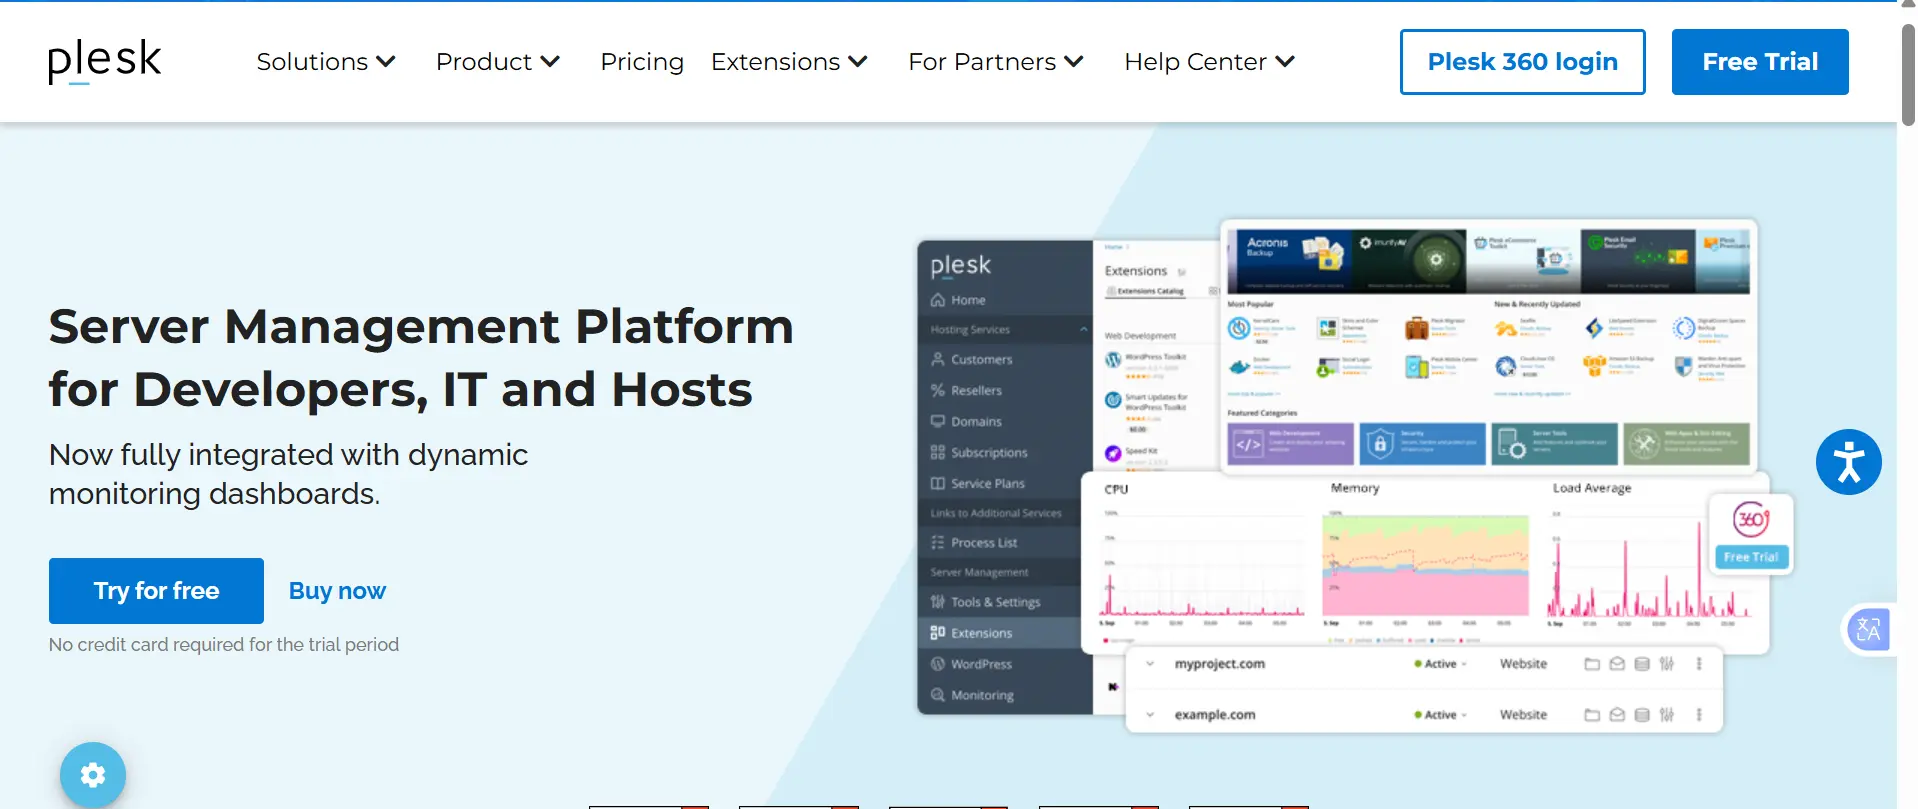The image size is (1918, 809).
Task: Click 'No credit card required' trial note
Action: coord(224,645)
